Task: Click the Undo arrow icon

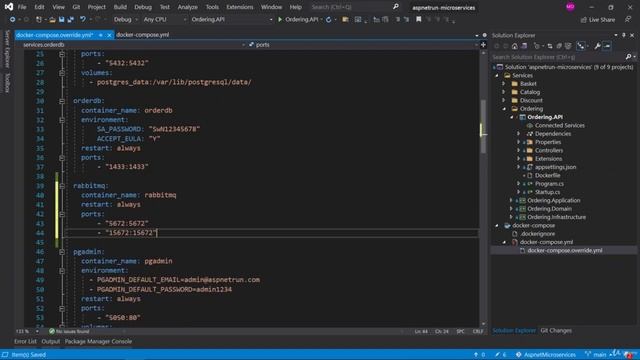Action: point(83,20)
